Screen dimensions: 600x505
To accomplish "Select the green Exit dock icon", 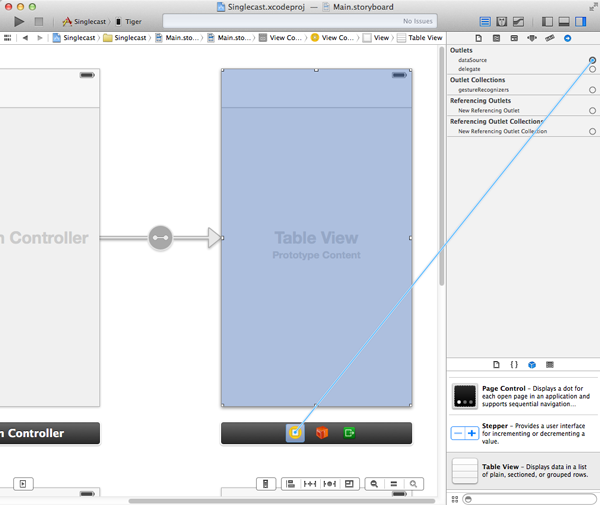I will point(349,433).
